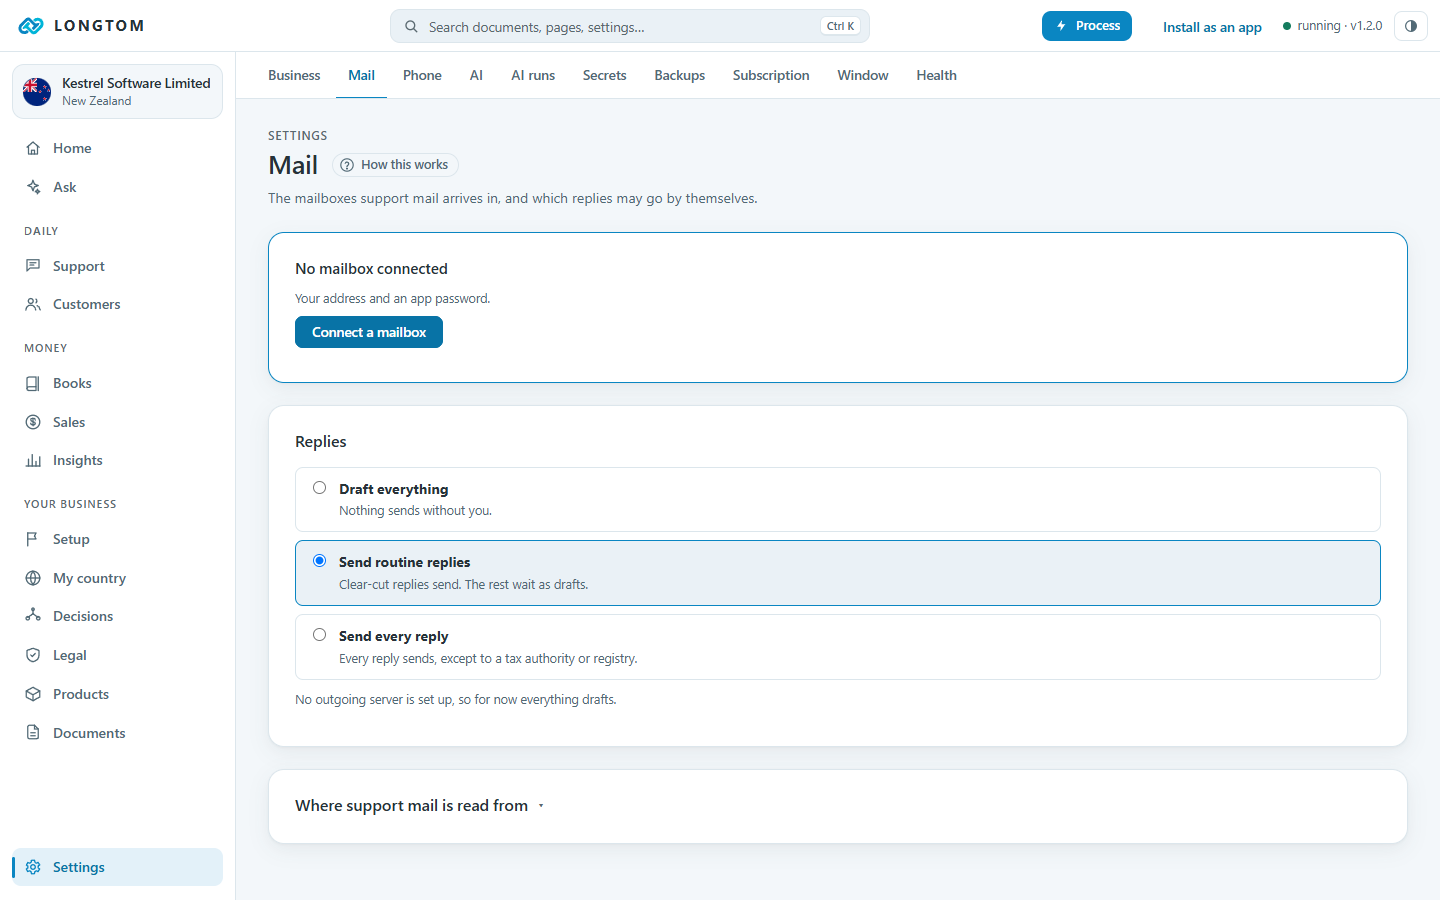Click the Home icon in sidebar
1440x900 pixels.
tap(33, 148)
